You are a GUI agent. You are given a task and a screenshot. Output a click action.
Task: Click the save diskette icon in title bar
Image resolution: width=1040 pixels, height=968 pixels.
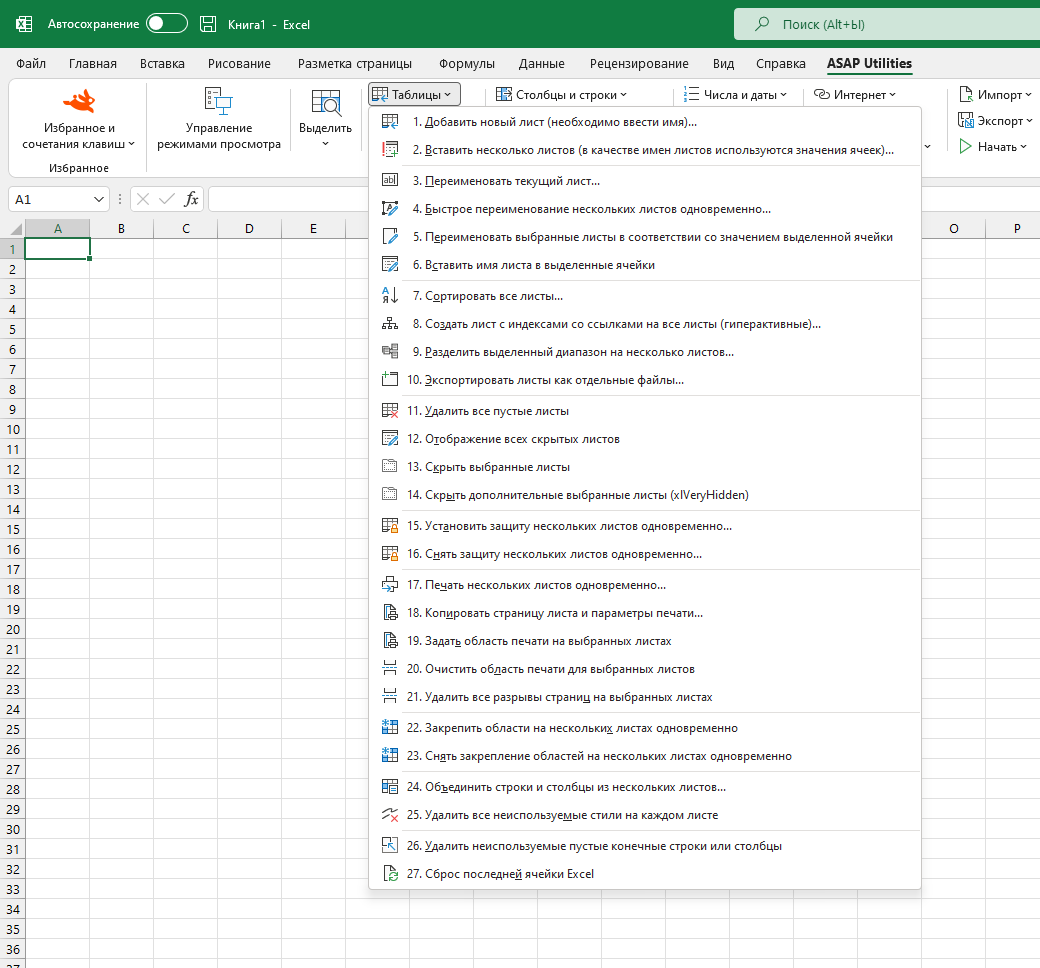pos(208,25)
